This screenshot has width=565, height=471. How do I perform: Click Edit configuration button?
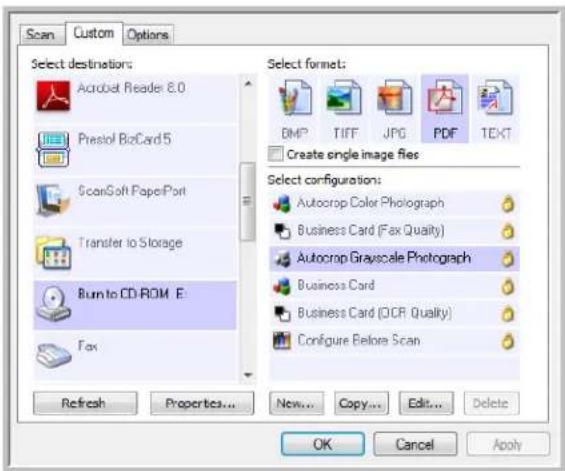[426, 403]
